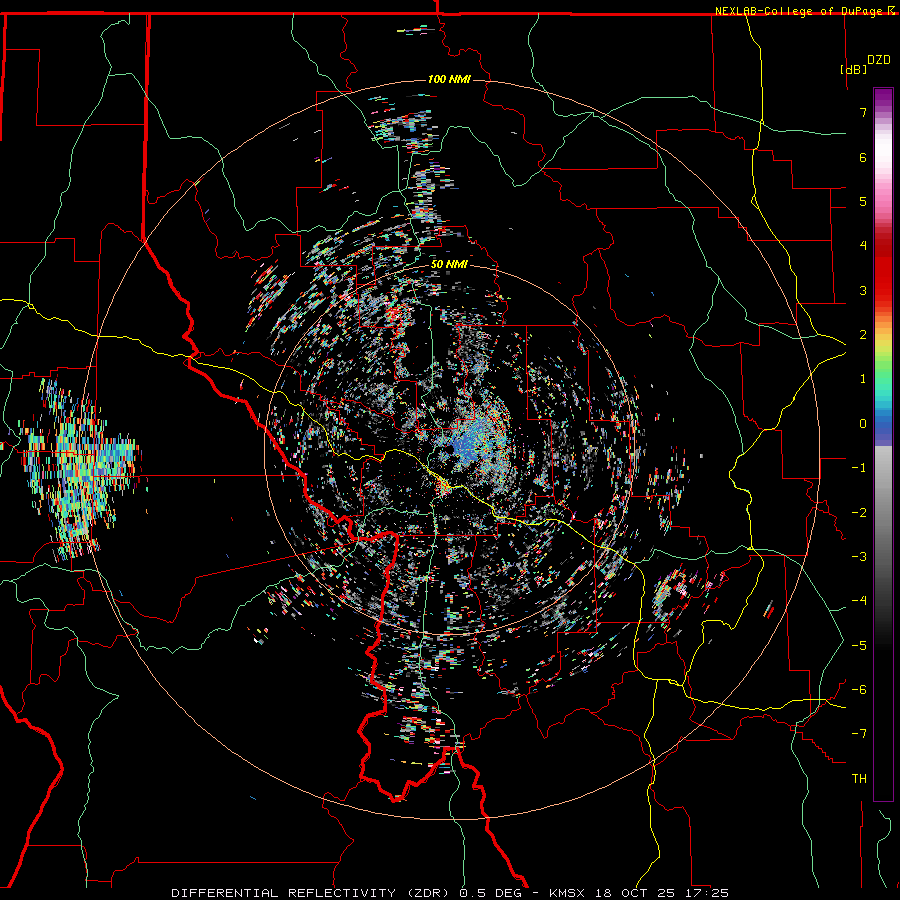Screen dimensions: 900x900
Task: Click the color scale value 2
Action: [x=863, y=335]
